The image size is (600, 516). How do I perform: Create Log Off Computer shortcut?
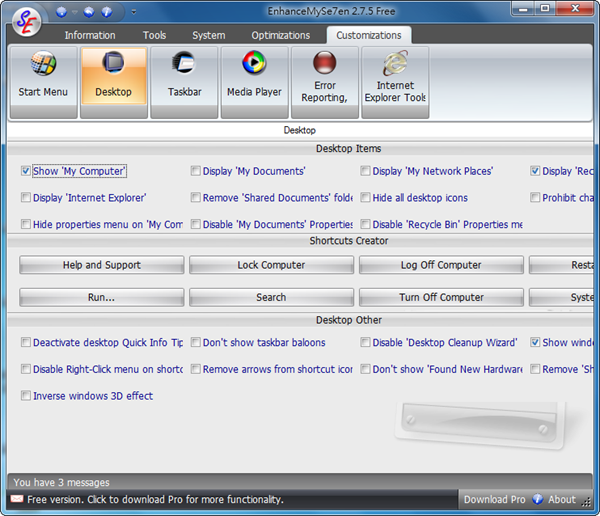coord(441,265)
